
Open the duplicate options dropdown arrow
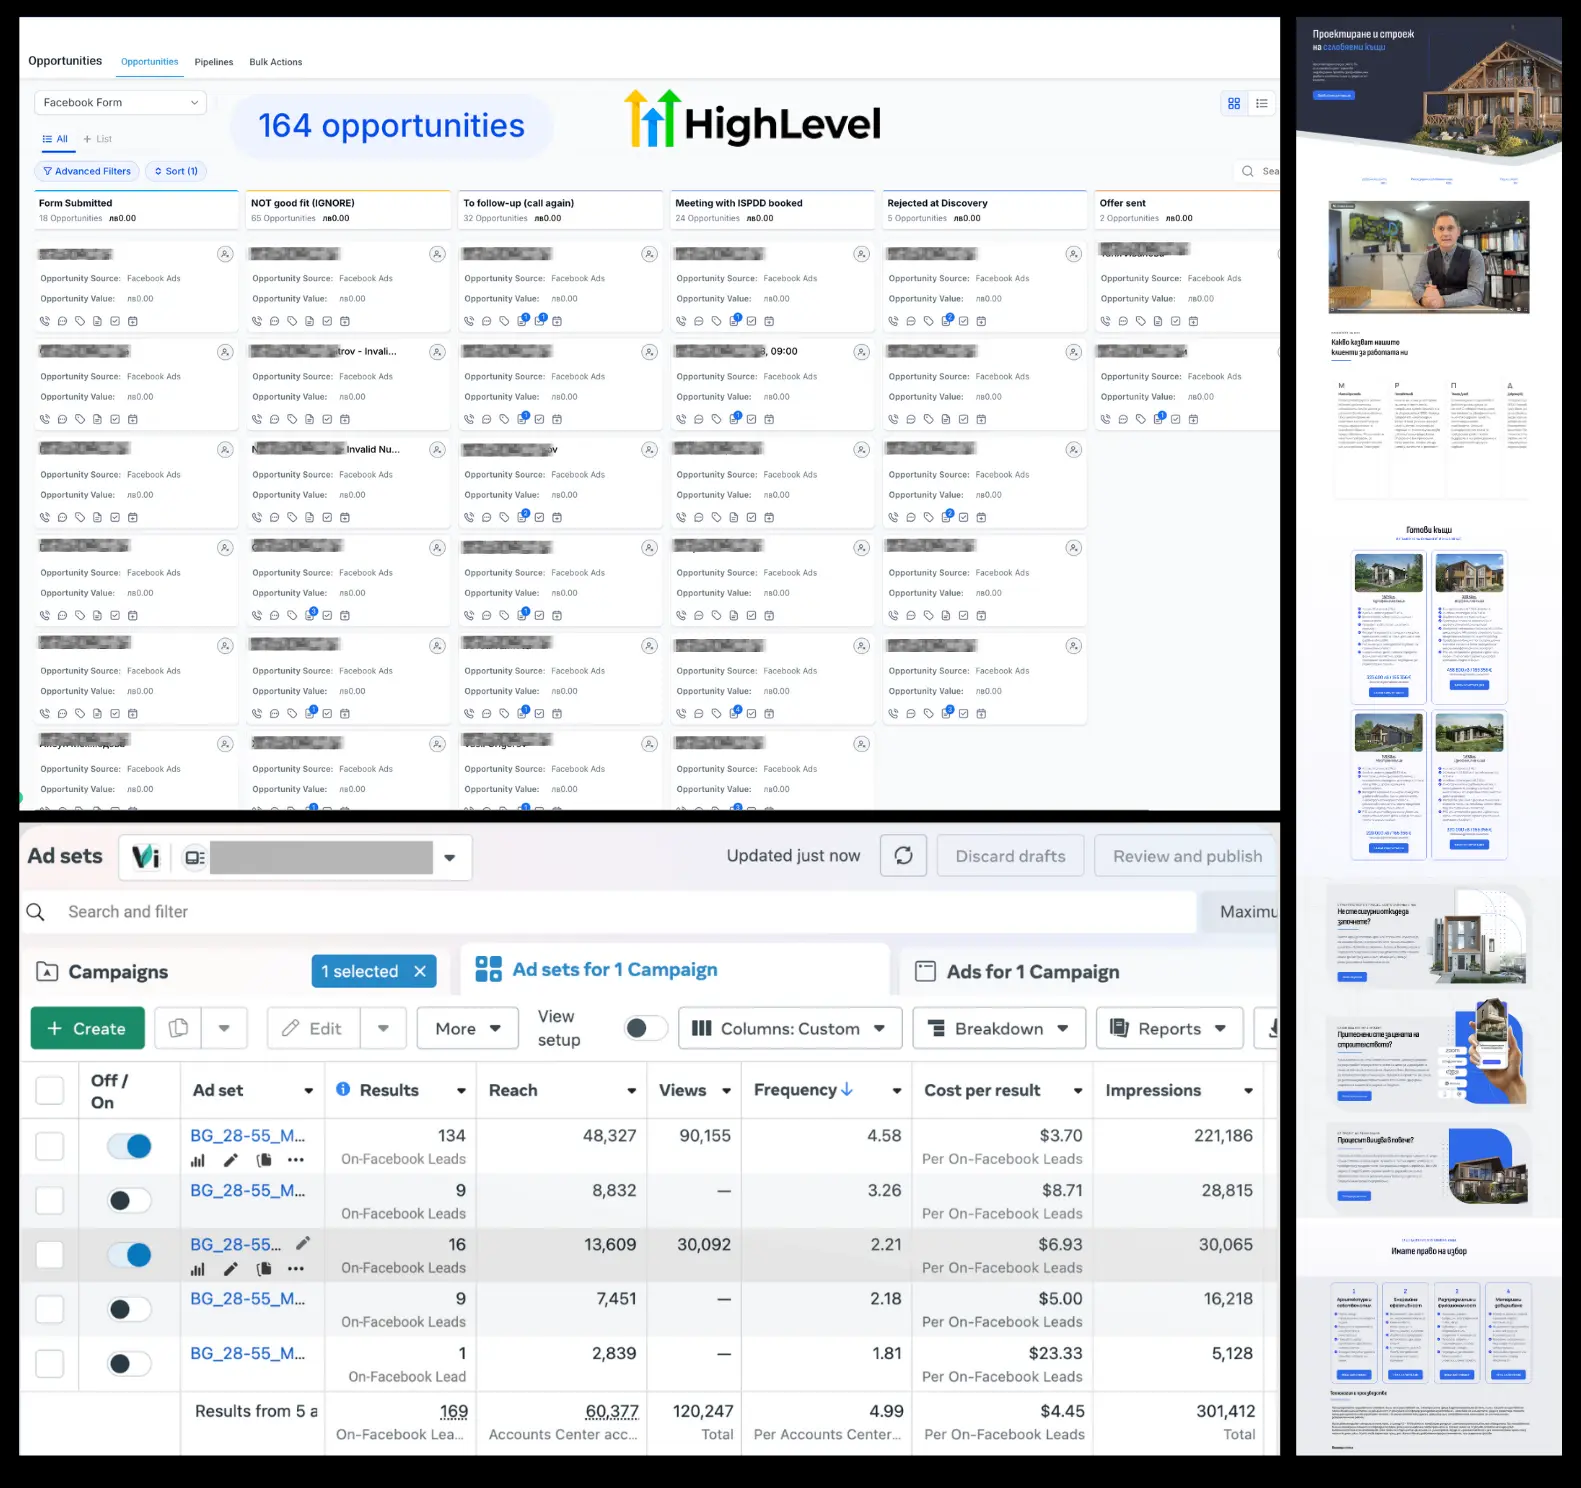224,1028
